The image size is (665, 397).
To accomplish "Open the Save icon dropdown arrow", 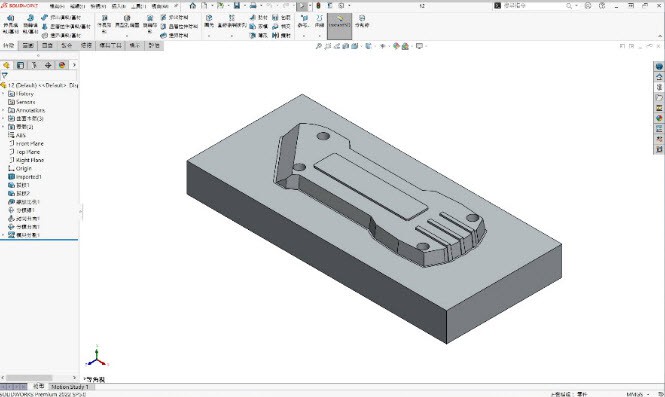I will pyautogui.click(x=245, y=6).
